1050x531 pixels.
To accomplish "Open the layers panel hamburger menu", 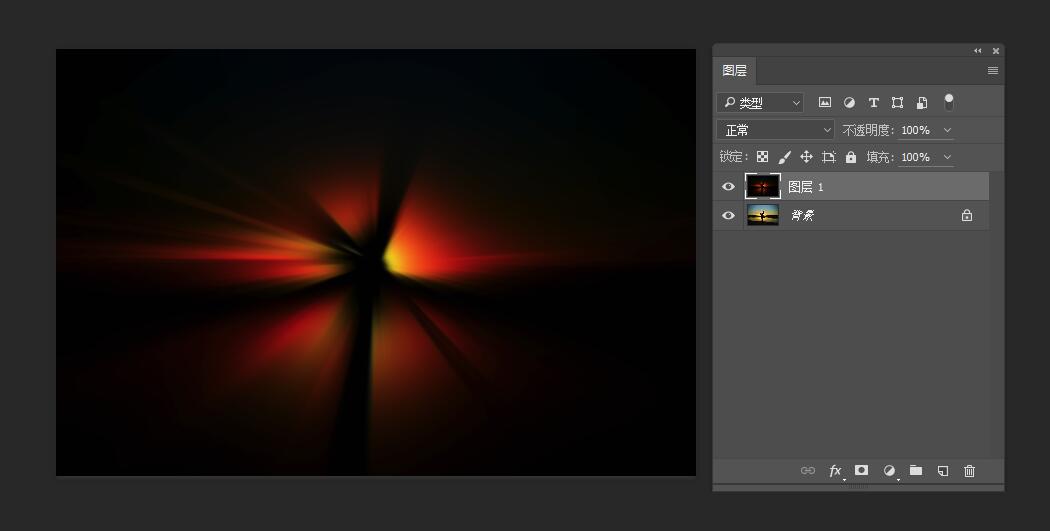I will tap(993, 70).
